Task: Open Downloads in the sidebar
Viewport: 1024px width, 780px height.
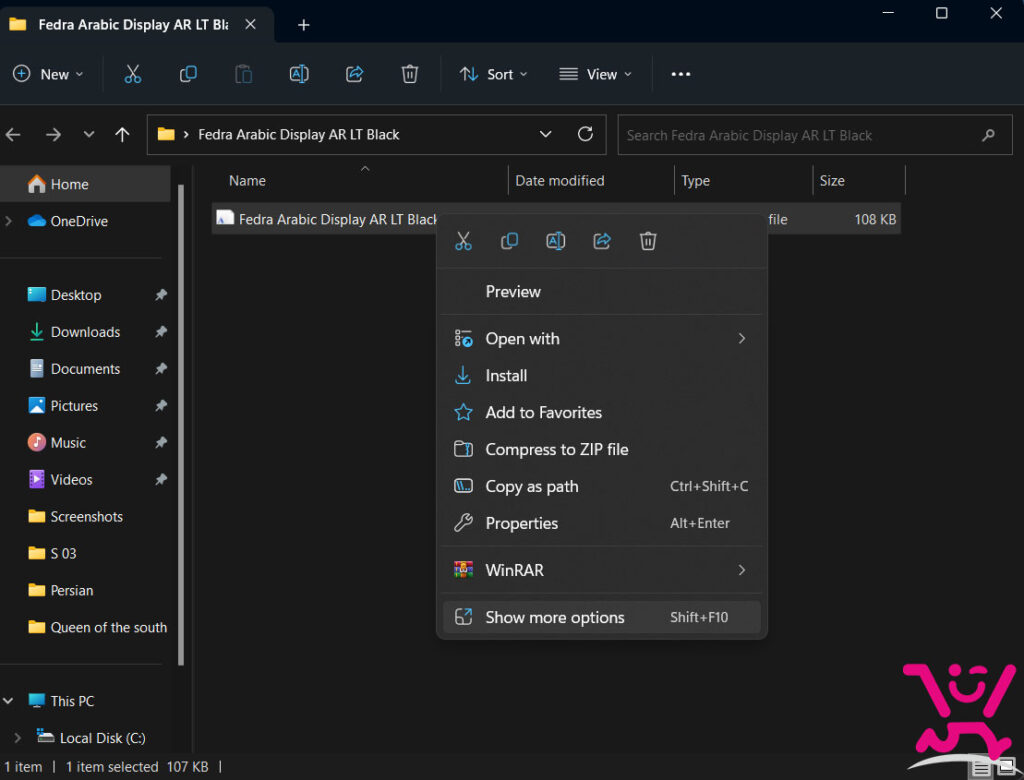Action: [85, 332]
